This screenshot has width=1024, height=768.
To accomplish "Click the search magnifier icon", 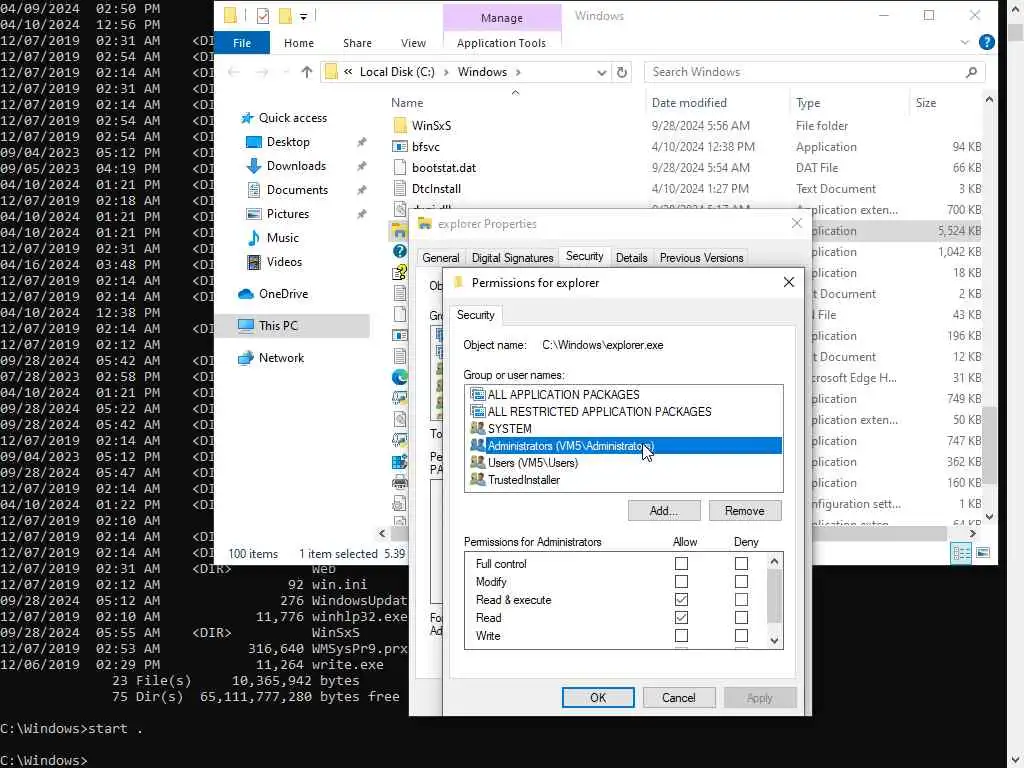I will (x=971, y=72).
